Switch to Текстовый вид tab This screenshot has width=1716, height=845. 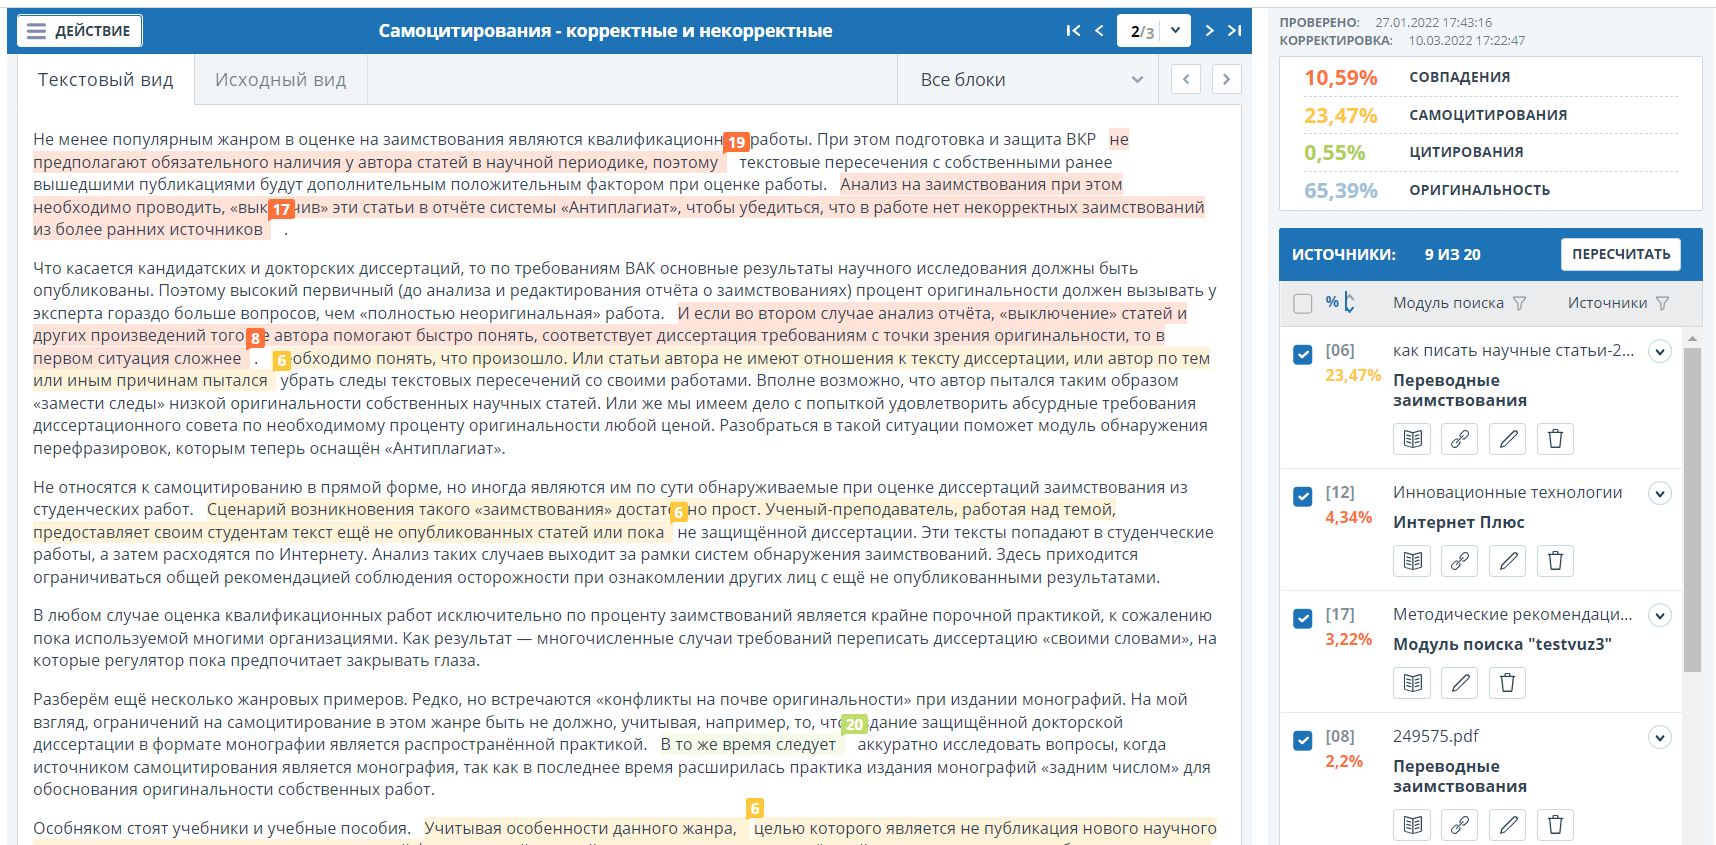pyautogui.click(x=105, y=80)
